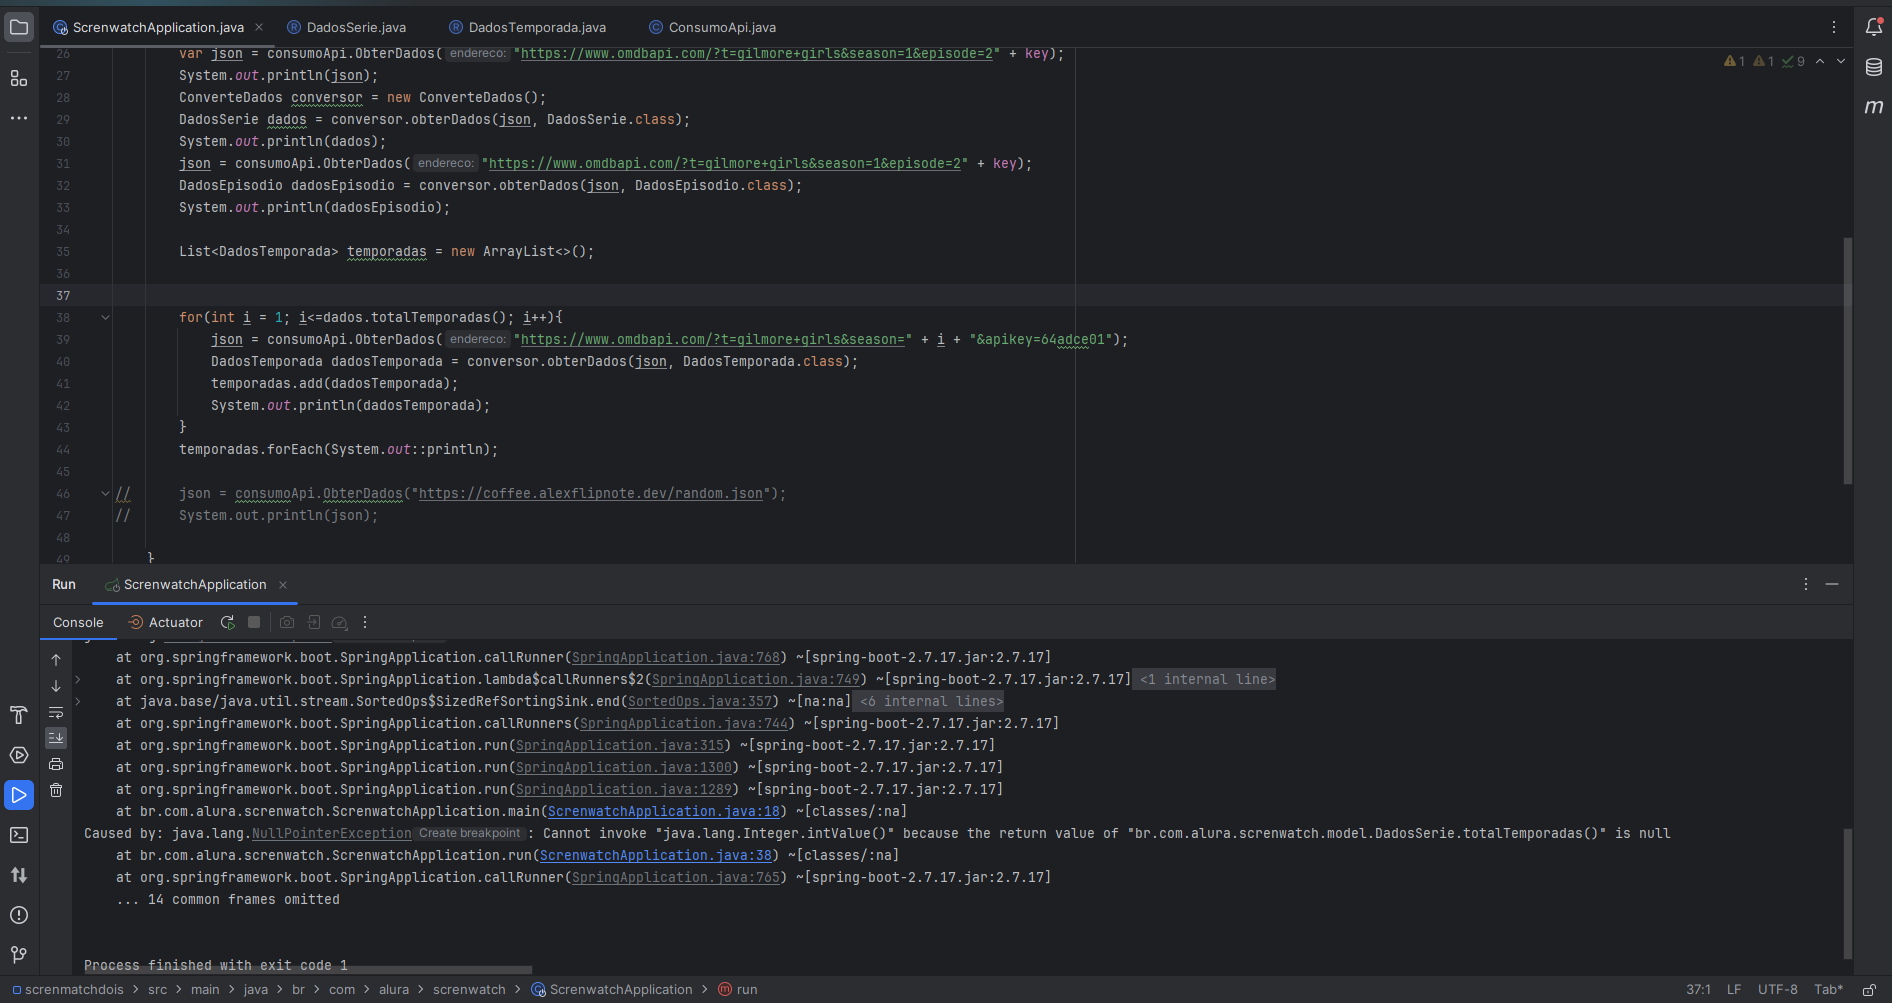1892x1003 pixels.
Task: Open the Database tool window icon
Action: (x=1874, y=67)
